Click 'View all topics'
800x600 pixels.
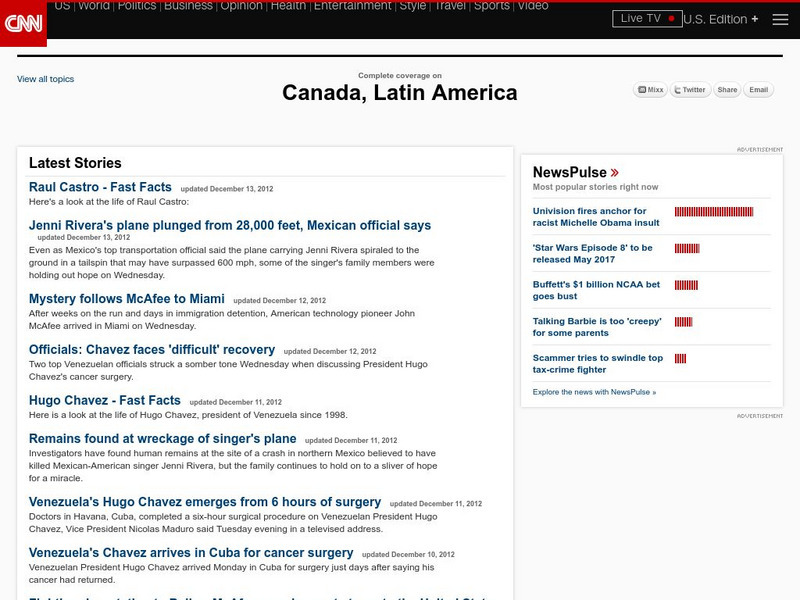(x=44, y=78)
